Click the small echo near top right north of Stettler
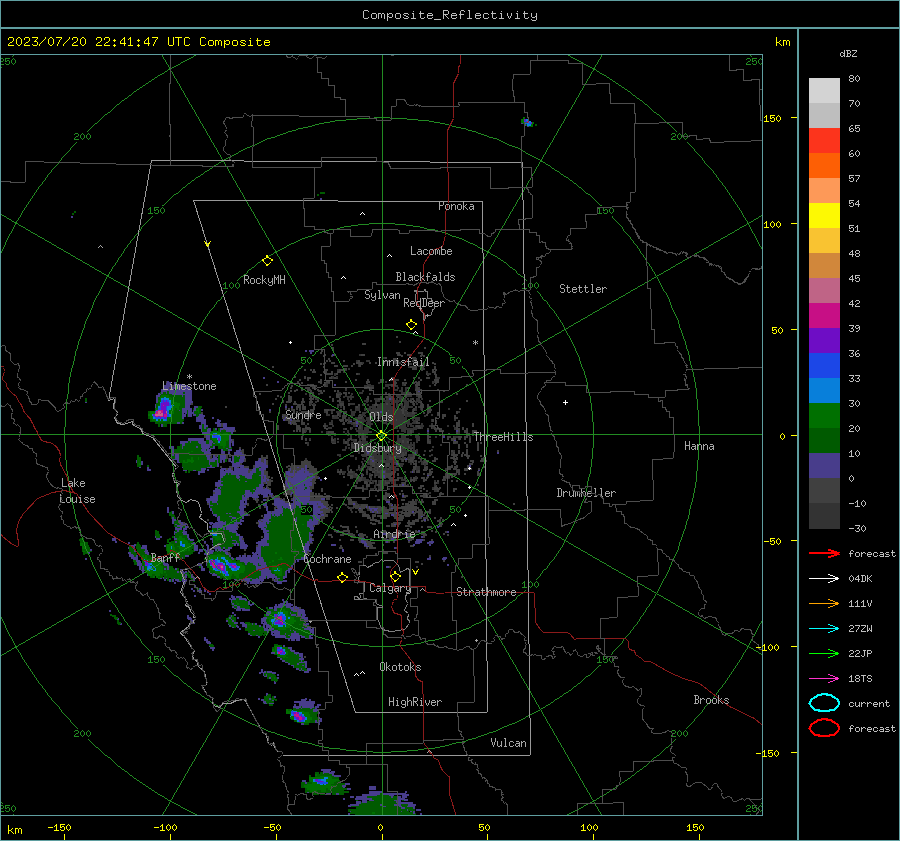Screen dimensions: 900x841 pos(527,122)
